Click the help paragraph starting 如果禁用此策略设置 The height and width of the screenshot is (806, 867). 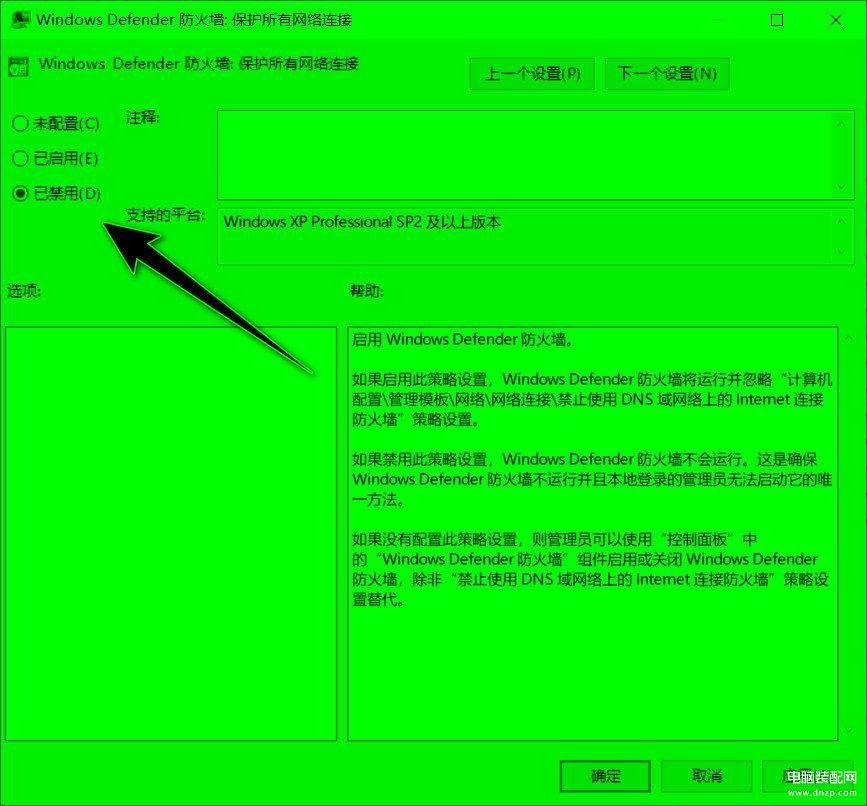click(x=592, y=479)
